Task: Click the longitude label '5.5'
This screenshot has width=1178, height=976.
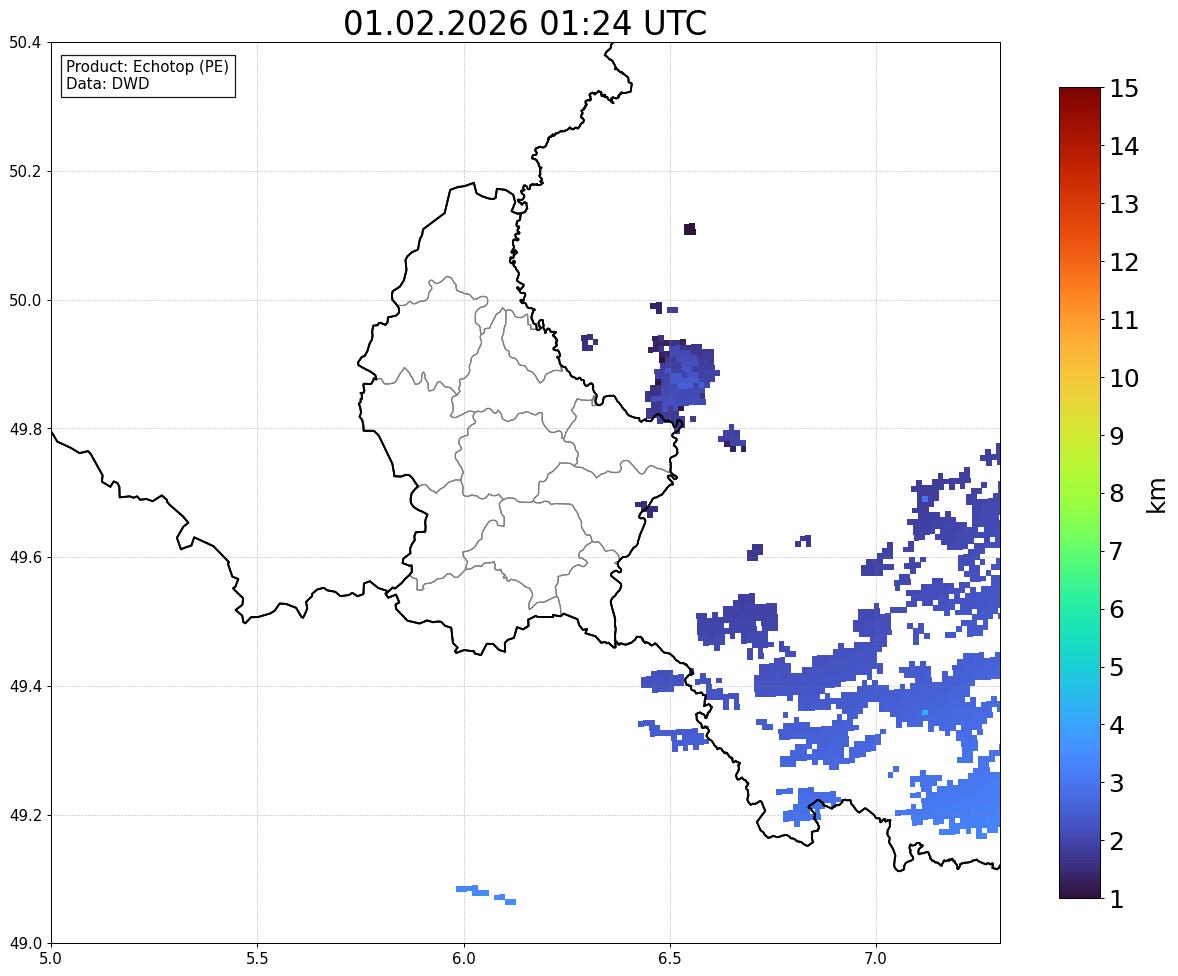Action: tap(257, 959)
